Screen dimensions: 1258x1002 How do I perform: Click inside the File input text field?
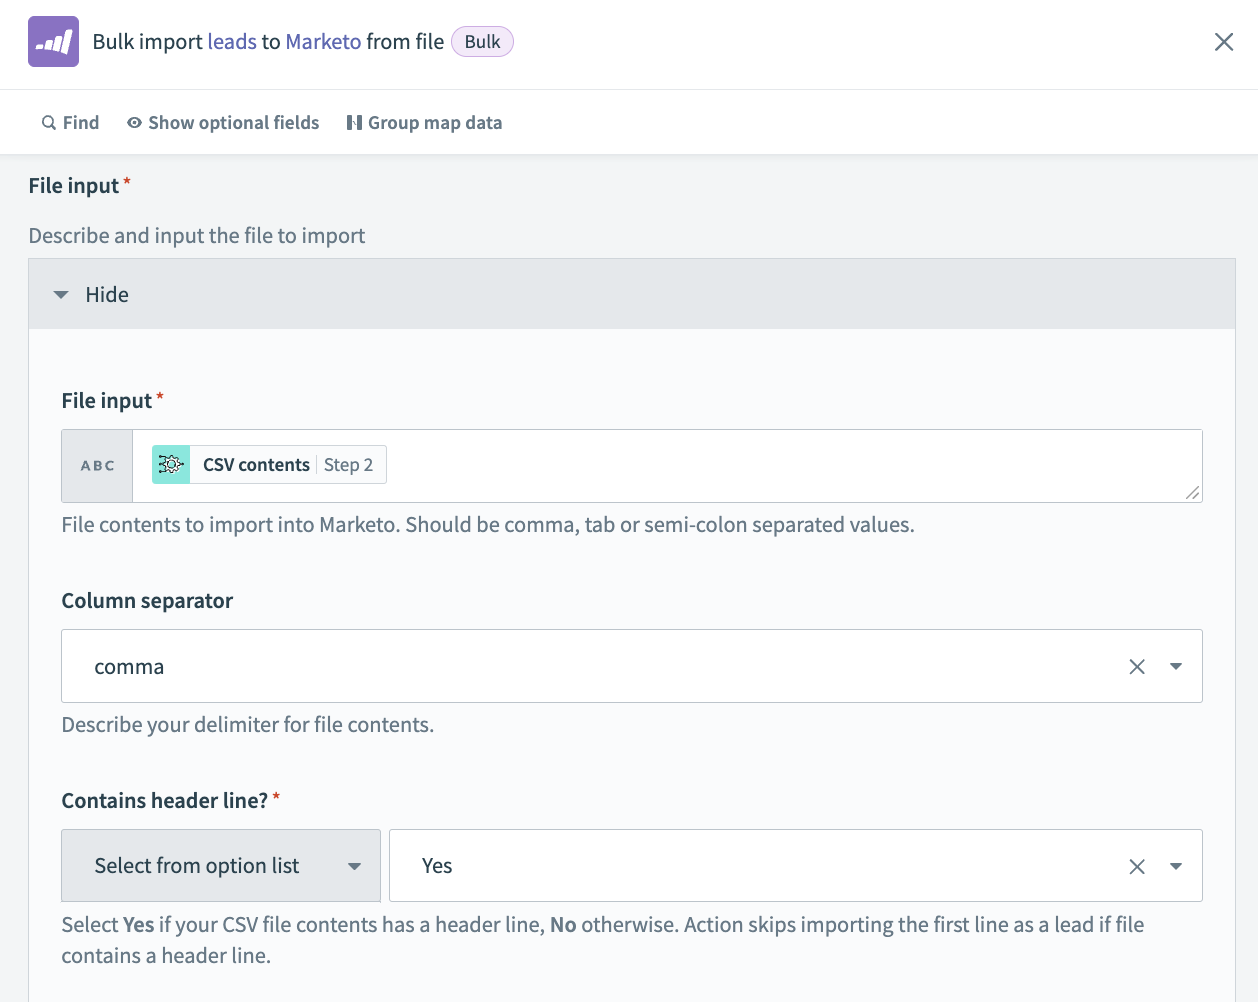coord(780,466)
